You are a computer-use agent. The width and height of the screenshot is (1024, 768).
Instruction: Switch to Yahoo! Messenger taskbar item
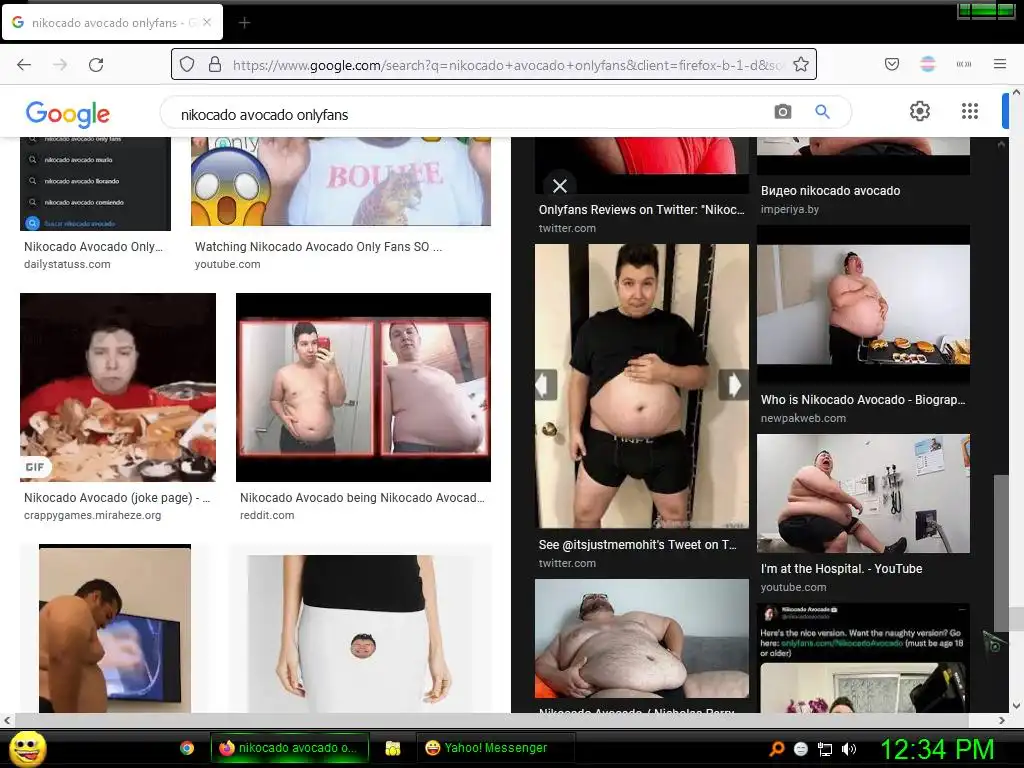point(495,748)
